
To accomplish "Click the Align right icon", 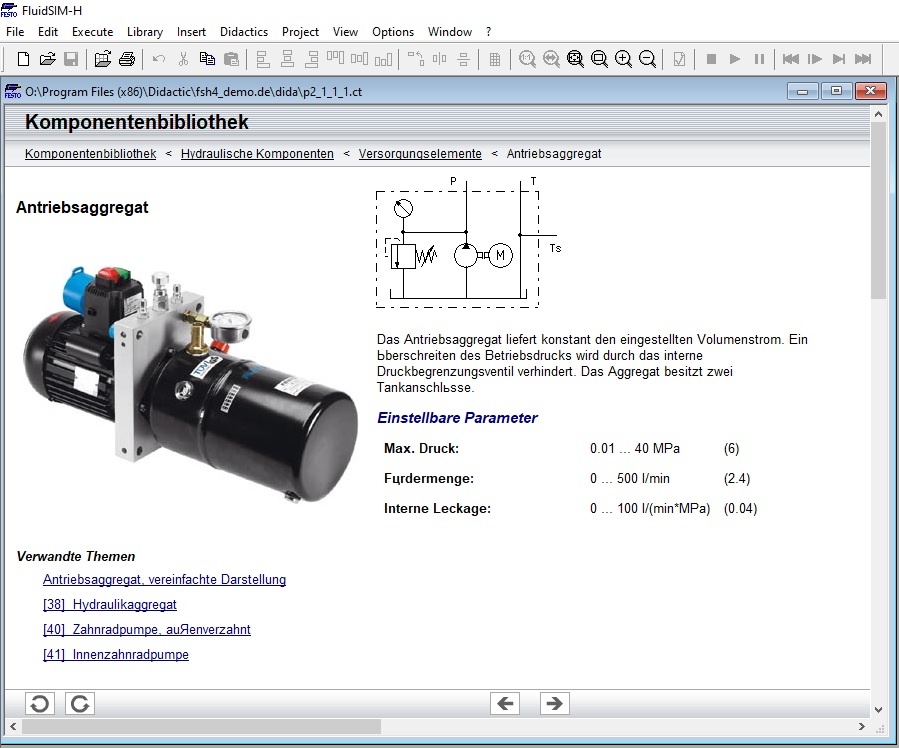I will tap(311, 59).
